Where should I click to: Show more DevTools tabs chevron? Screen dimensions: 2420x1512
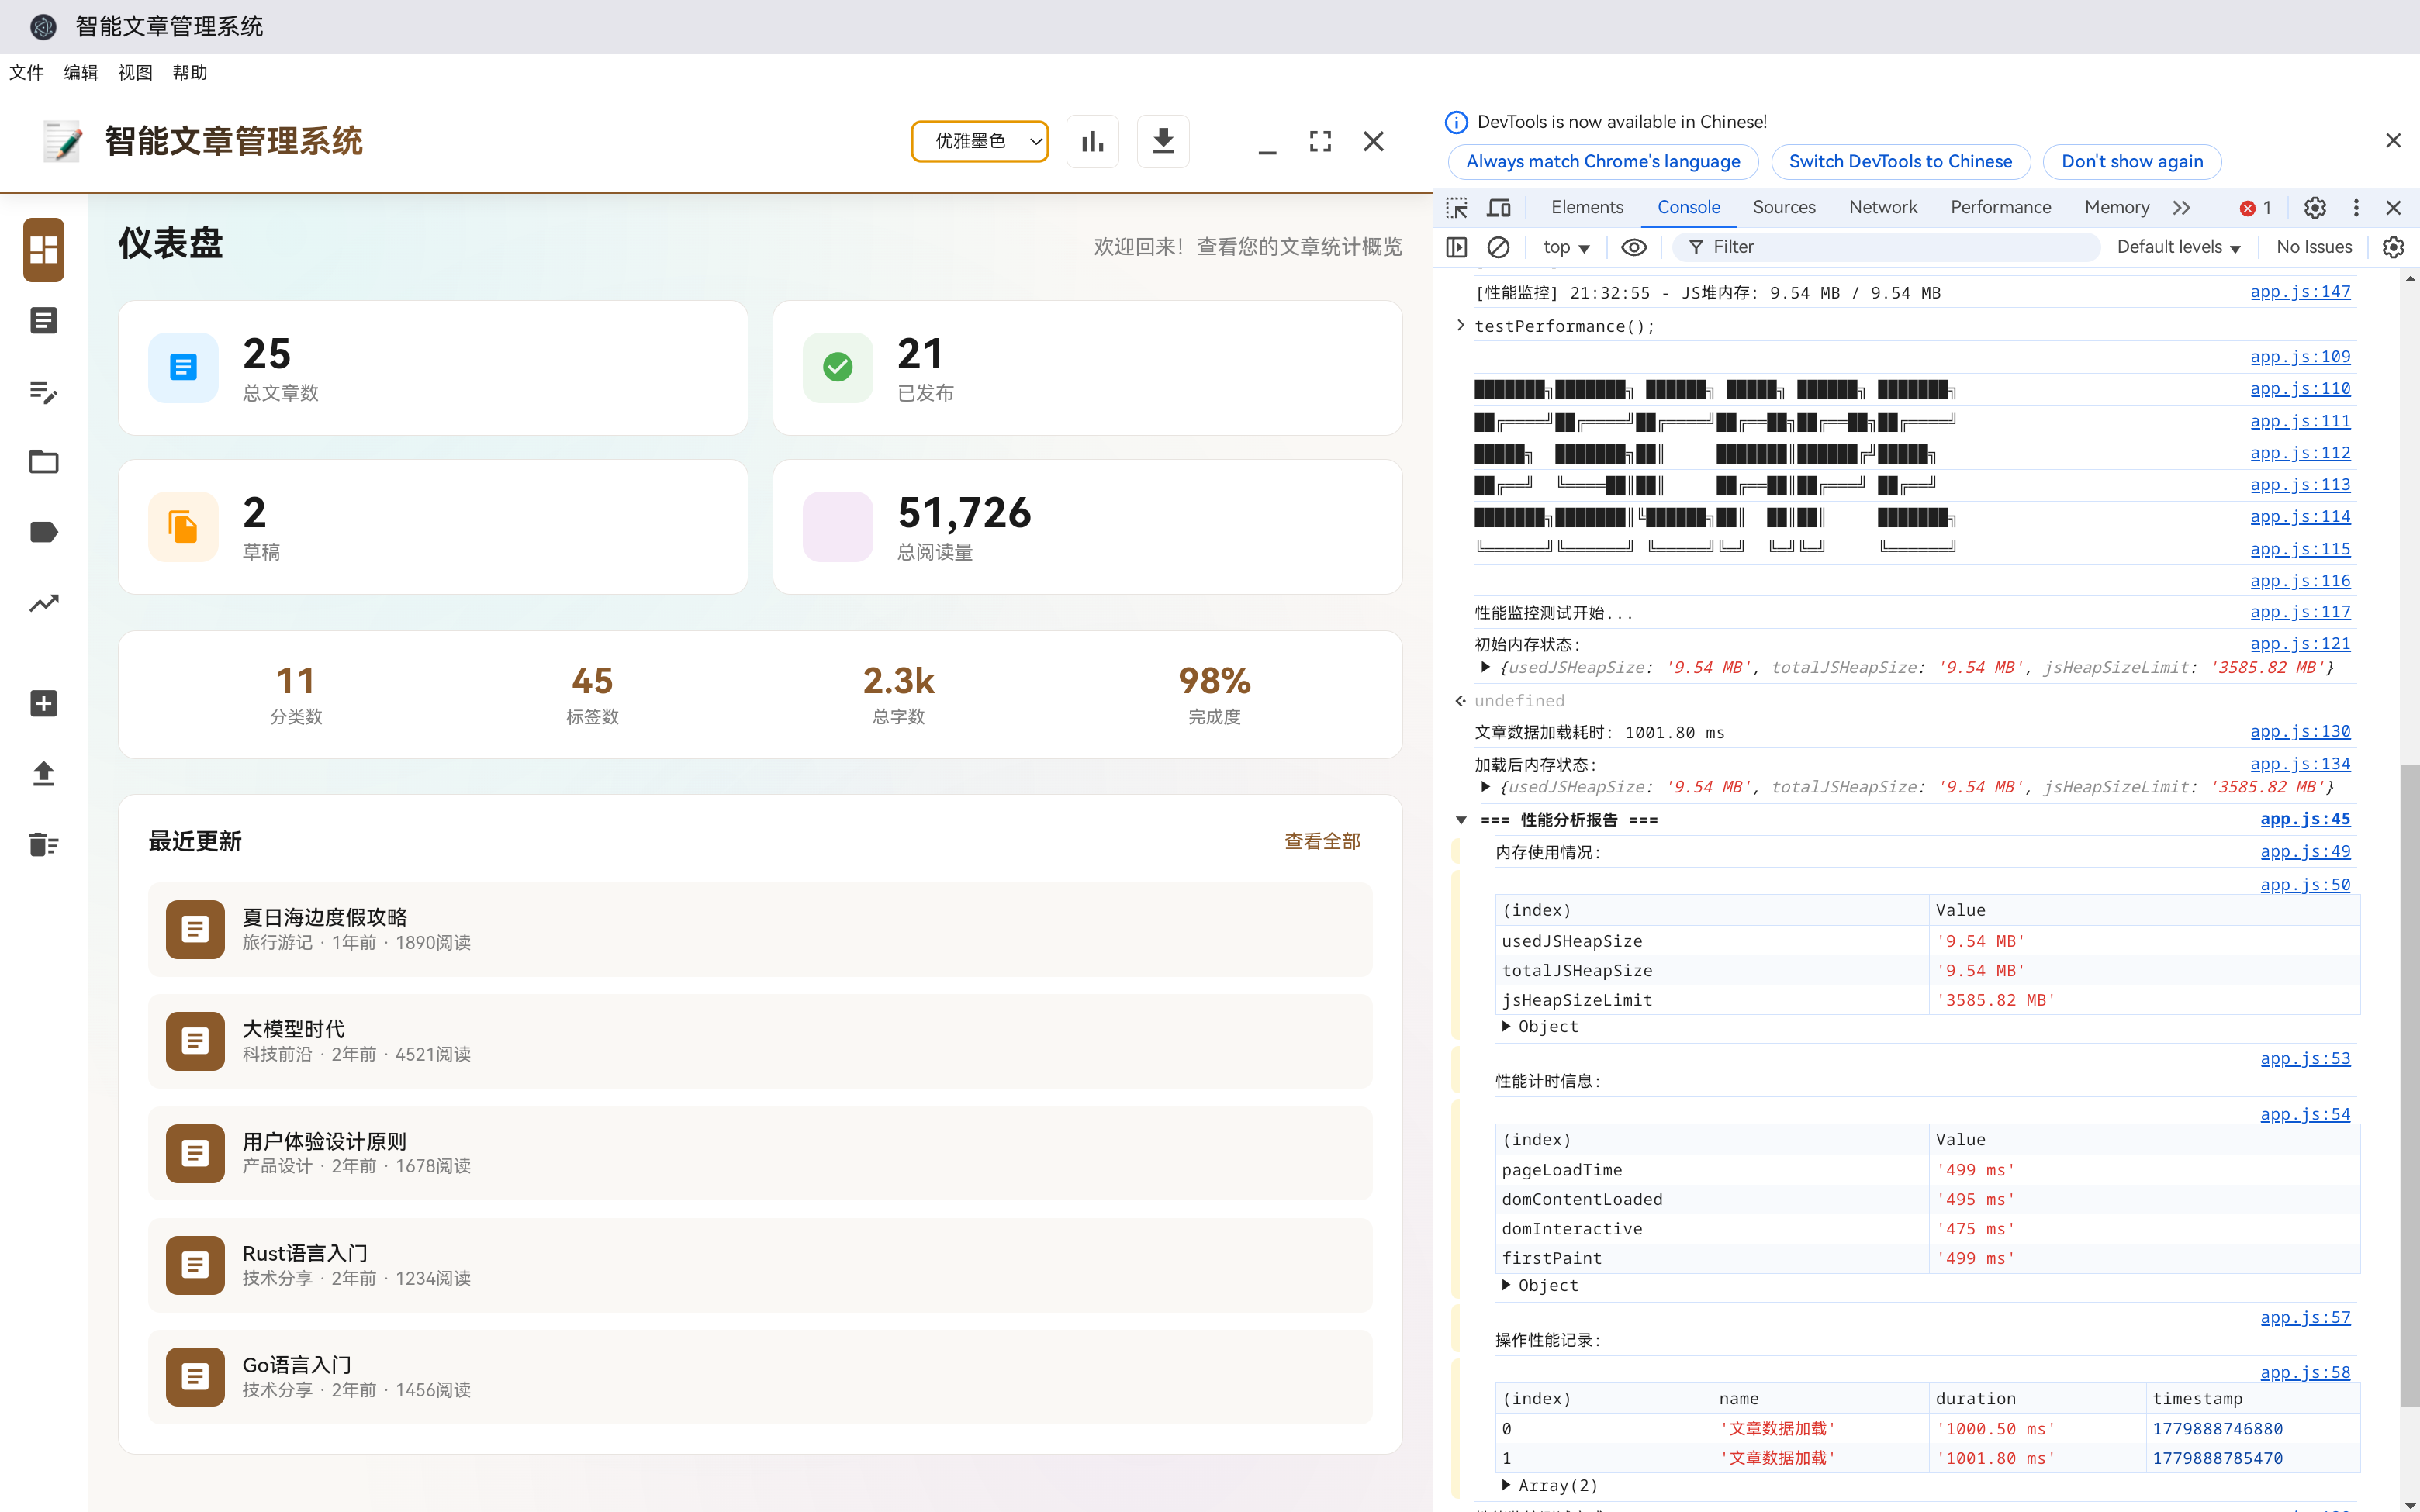[x=2182, y=207]
